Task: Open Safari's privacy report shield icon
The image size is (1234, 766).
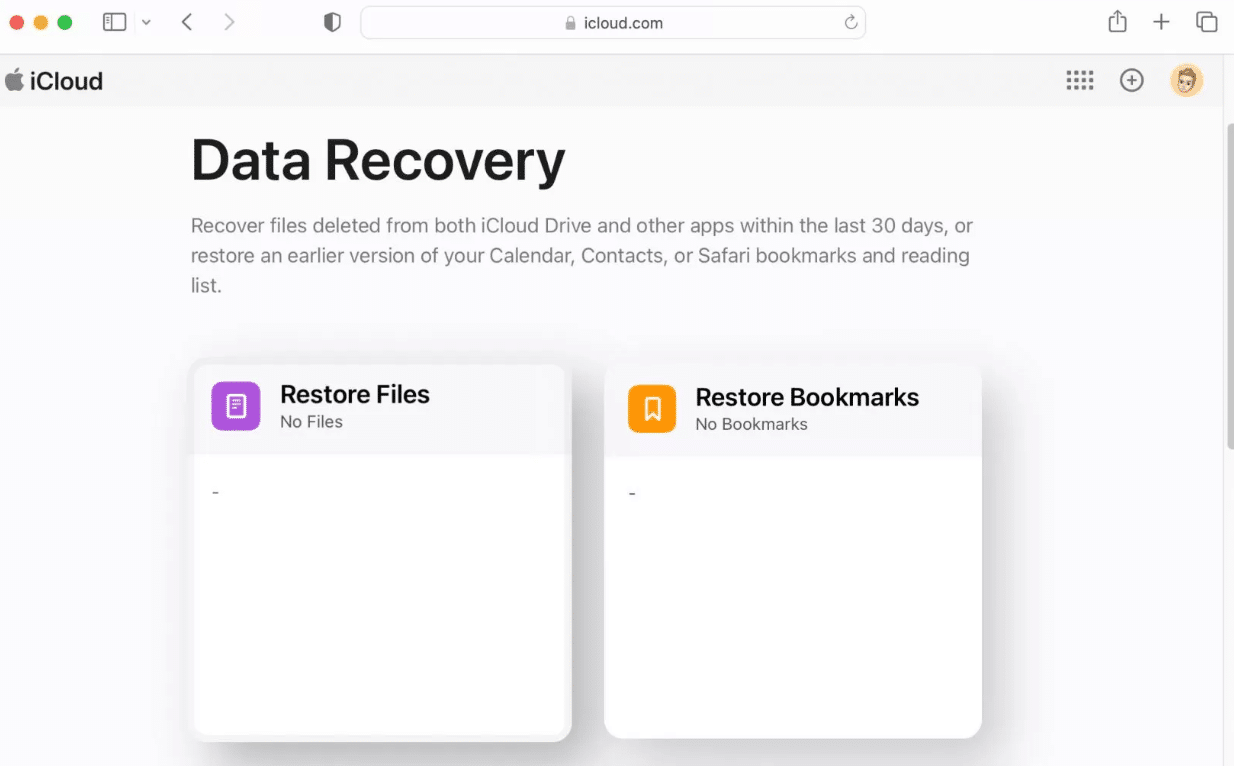Action: (331, 21)
